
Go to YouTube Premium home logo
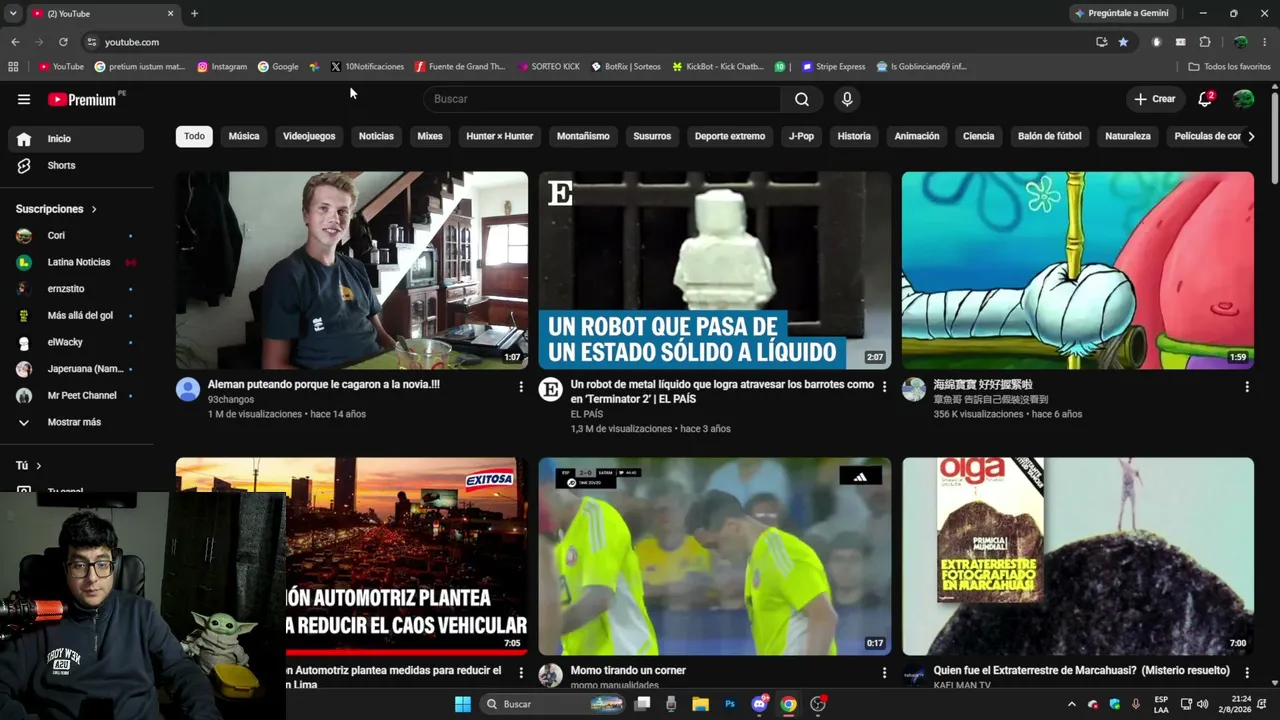[x=84, y=99]
